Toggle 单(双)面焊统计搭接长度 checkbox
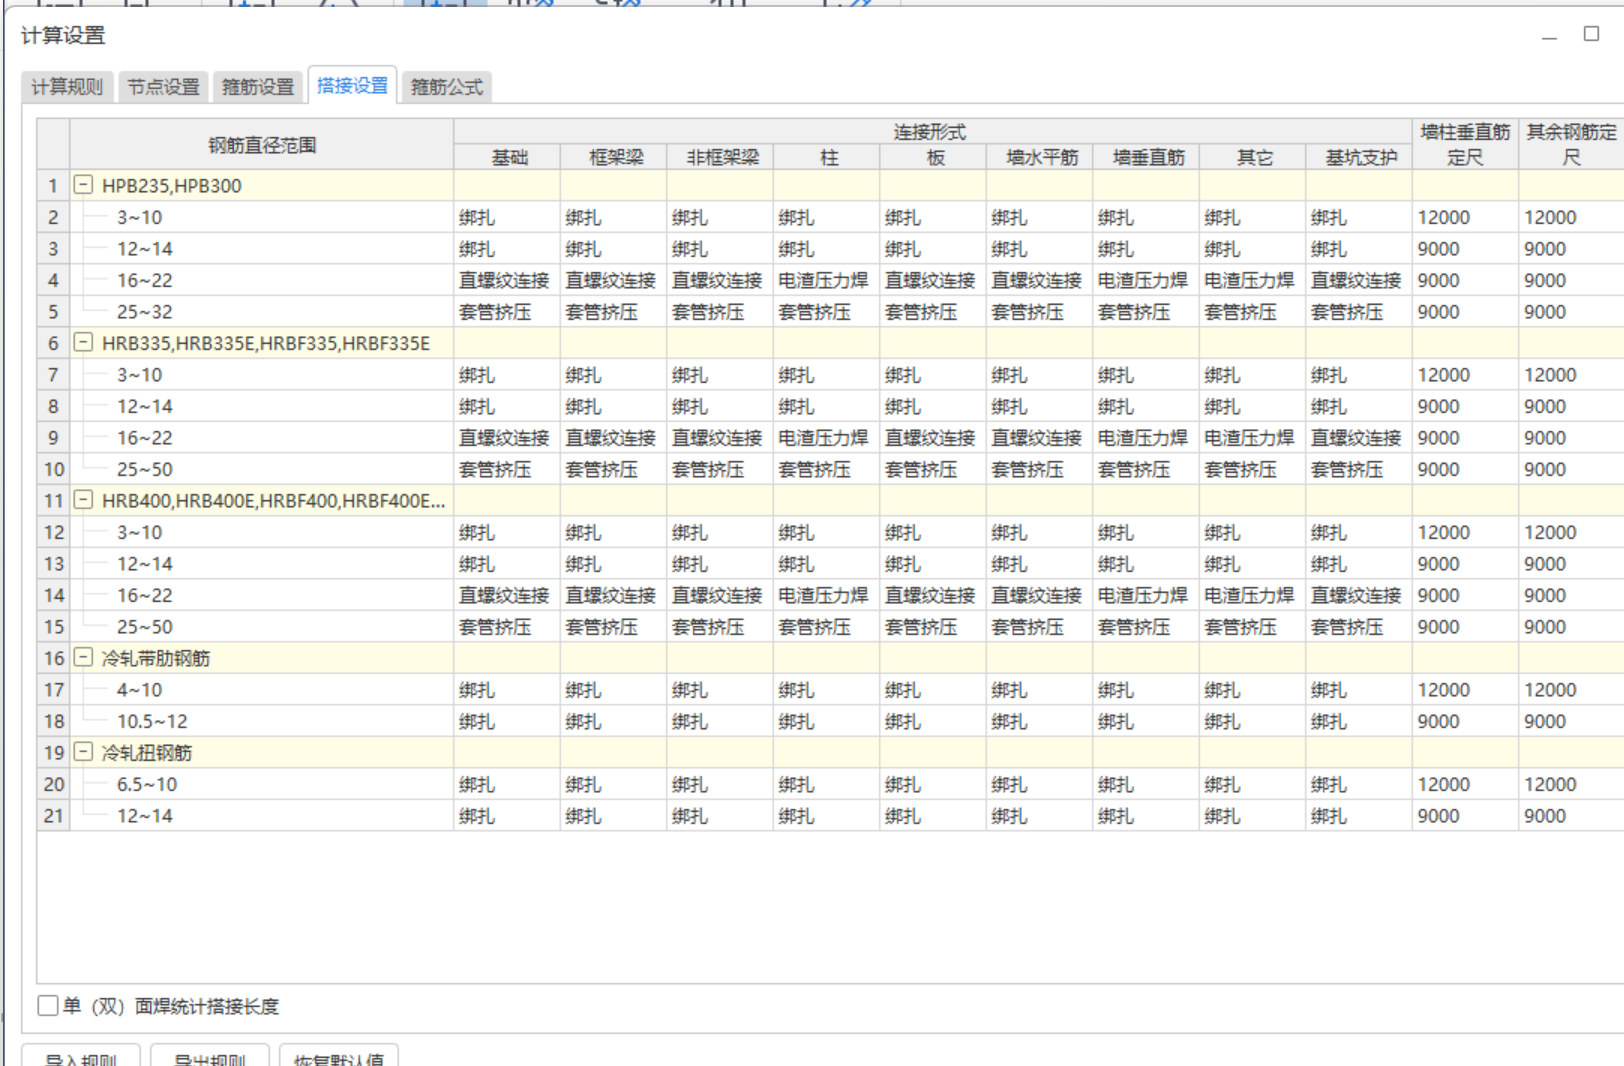Screen dimensions: 1624x1066 (48, 1005)
